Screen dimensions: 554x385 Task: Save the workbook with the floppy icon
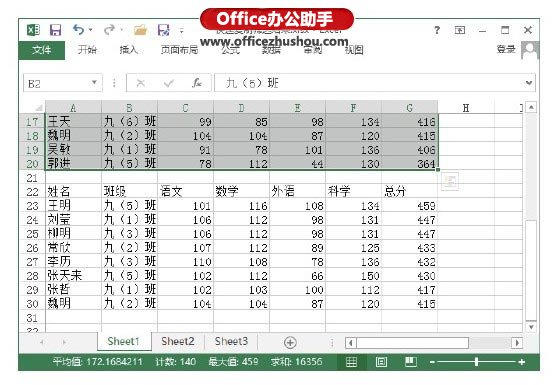tap(55, 30)
